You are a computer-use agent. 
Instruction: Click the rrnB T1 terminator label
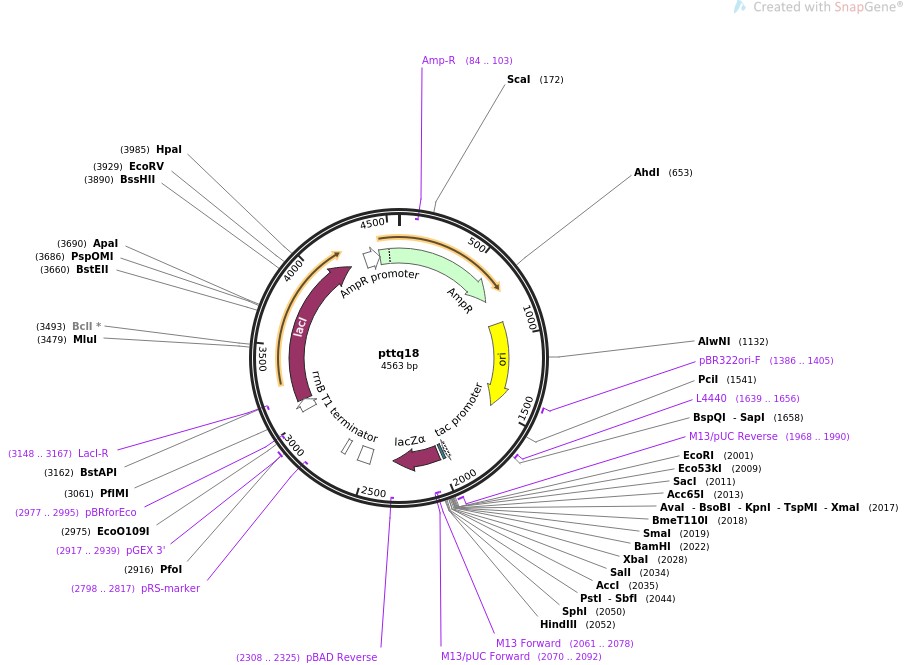pyautogui.click(x=343, y=407)
